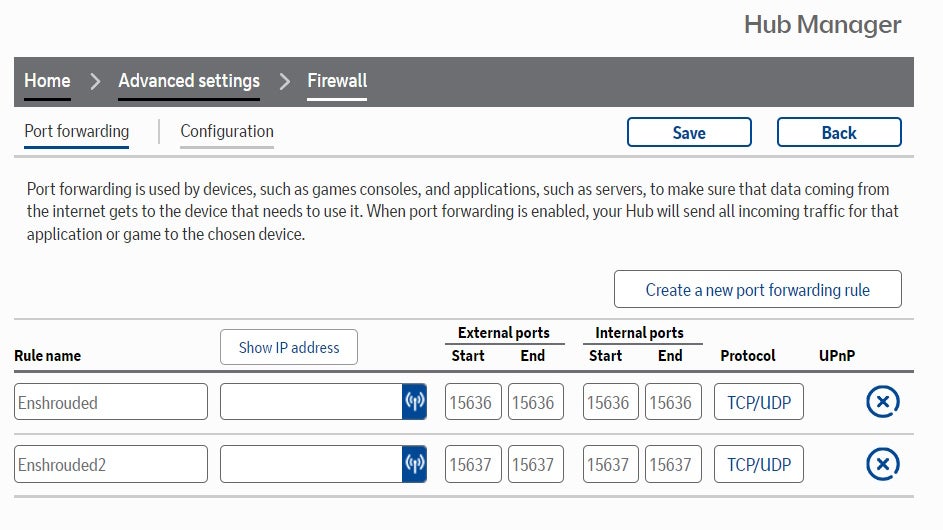Edit the Enshrouded rule name field
The height and width of the screenshot is (530, 943).
[111, 402]
